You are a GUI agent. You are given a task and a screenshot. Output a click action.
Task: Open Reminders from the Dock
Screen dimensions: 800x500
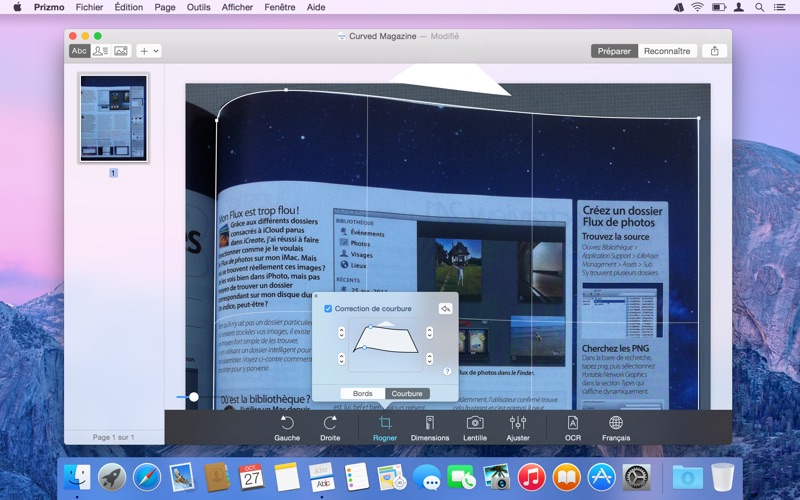click(x=357, y=477)
